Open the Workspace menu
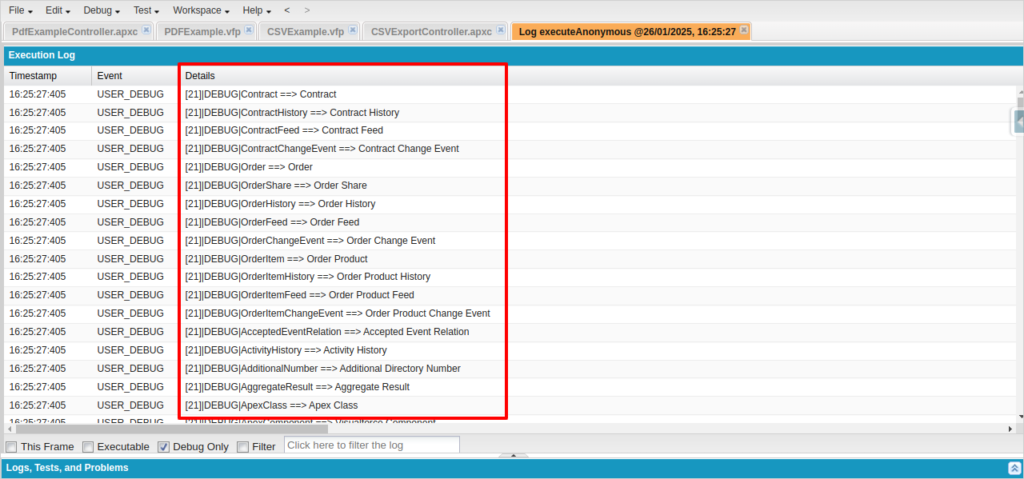This screenshot has width=1024, height=479. 201,10
